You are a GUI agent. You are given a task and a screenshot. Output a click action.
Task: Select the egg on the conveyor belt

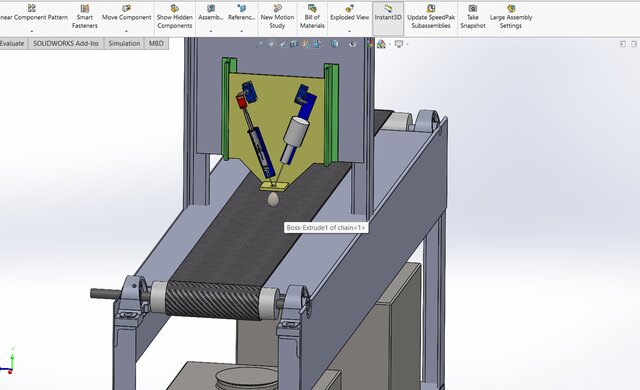click(x=273, y=199)
